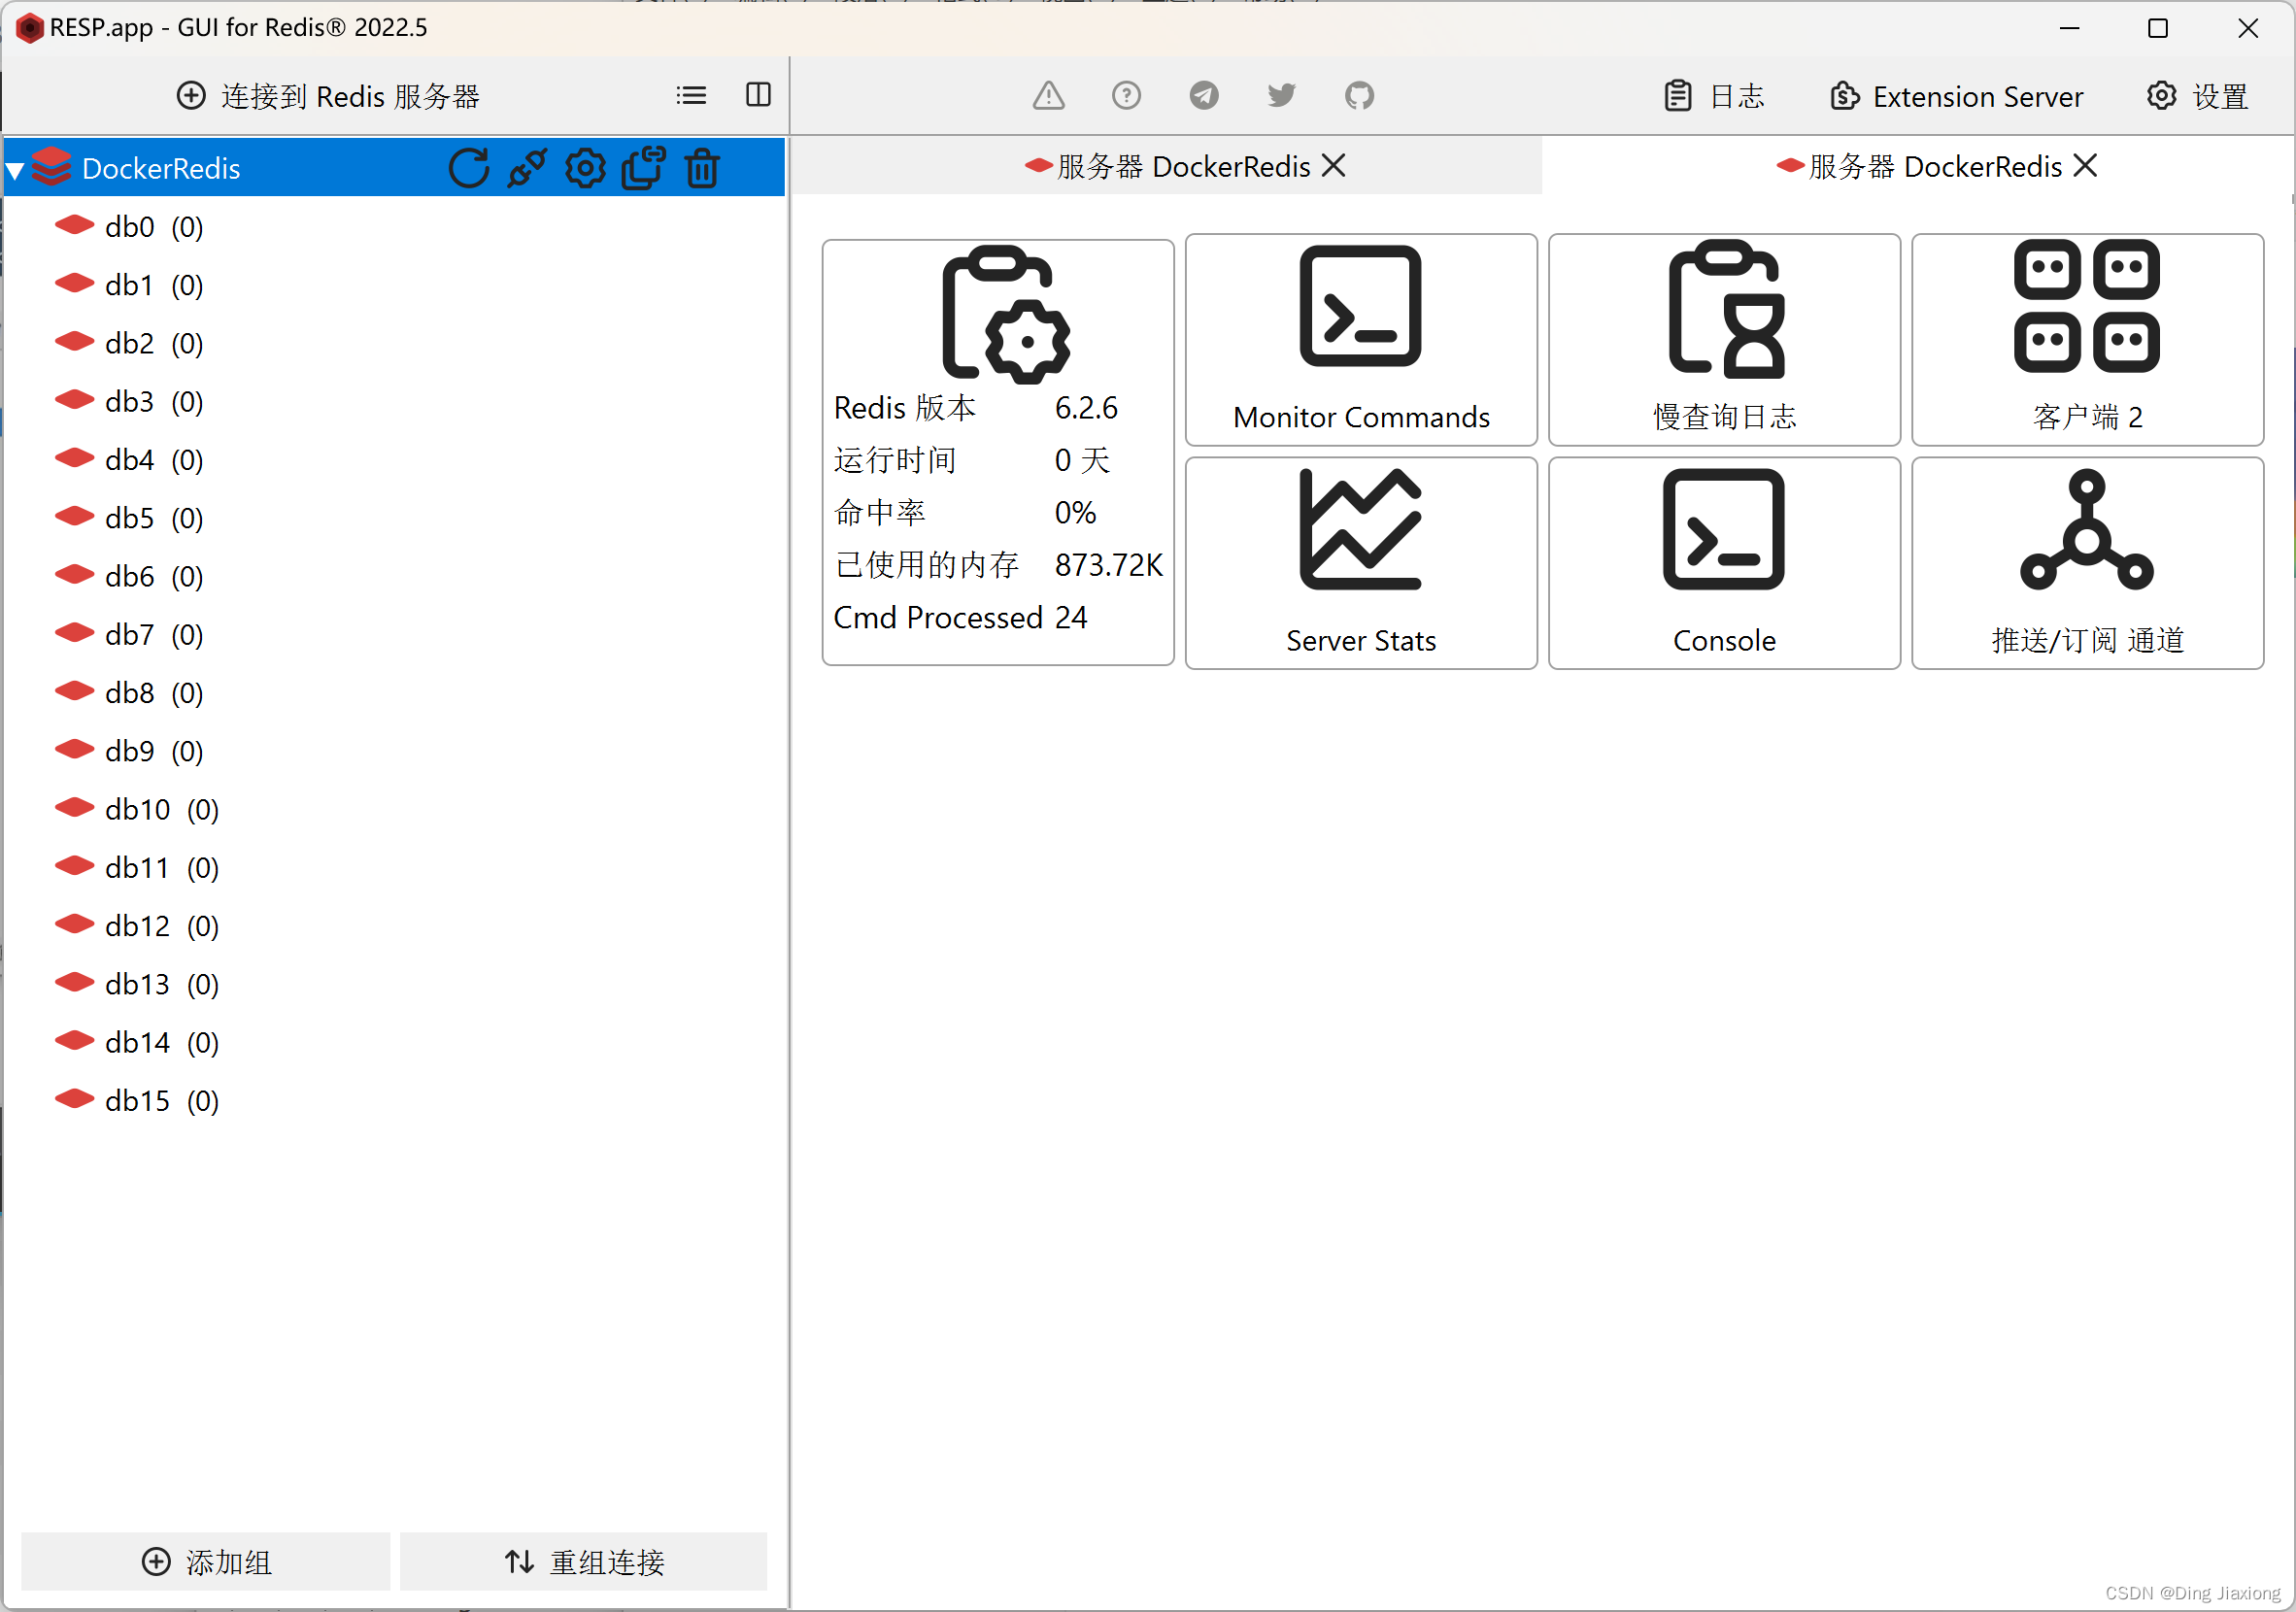Screen dimensions: 2296x1612
Task: Close the first 服务器 DockerRedis tab
Action: (1333, 166)
